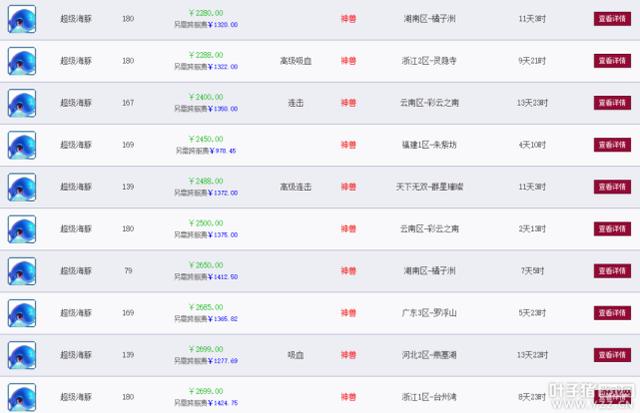Click the dolphin icon of the ¥2280.00 listing

(x=22, y=19)
